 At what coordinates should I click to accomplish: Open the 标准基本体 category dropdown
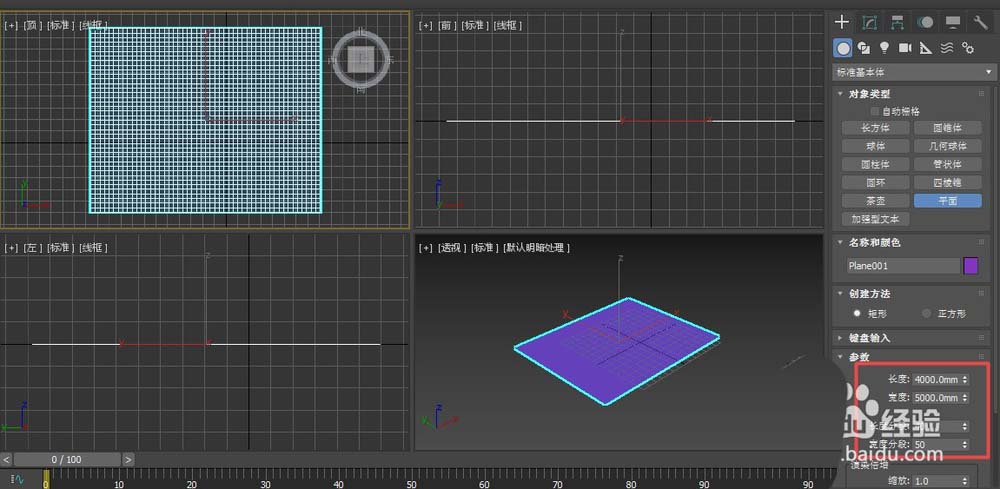tap(913, 73)
